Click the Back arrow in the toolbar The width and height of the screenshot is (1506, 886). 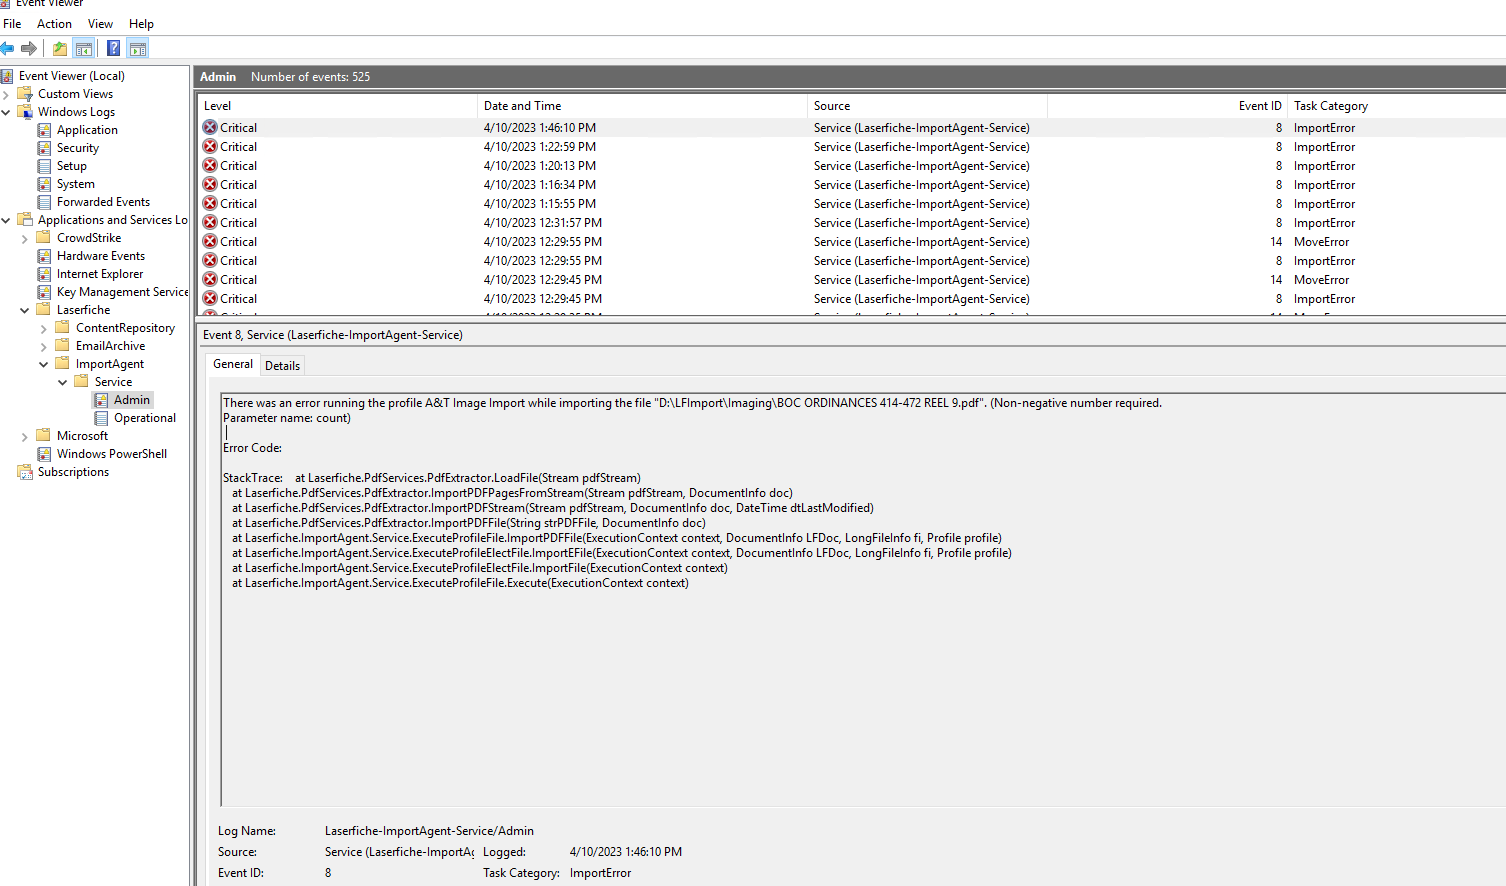coord(8,48)
